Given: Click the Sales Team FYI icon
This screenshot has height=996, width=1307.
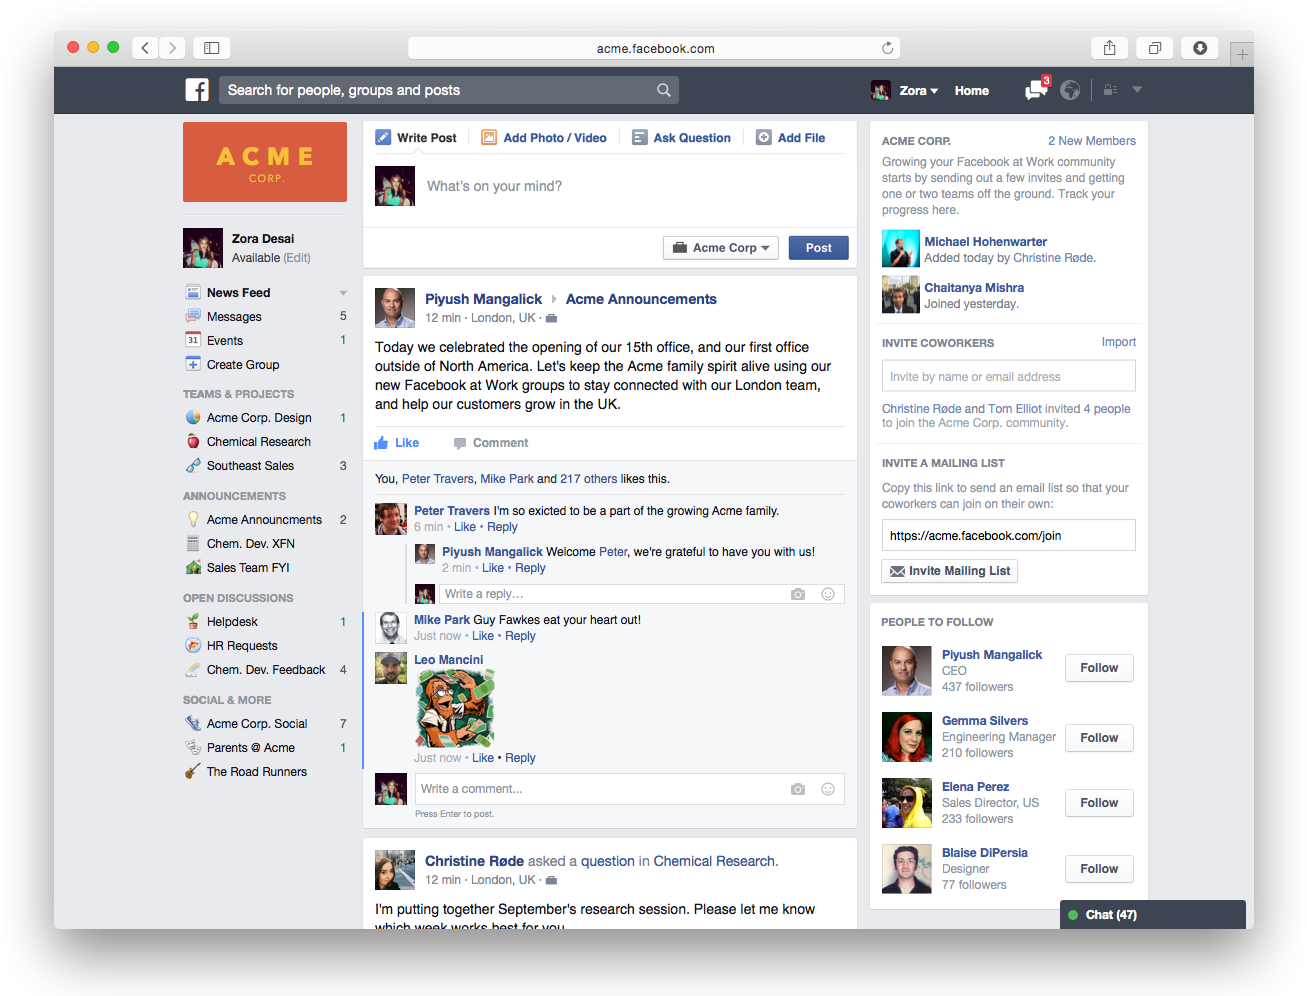Looking at the screenshot, I should pos(193,567).
